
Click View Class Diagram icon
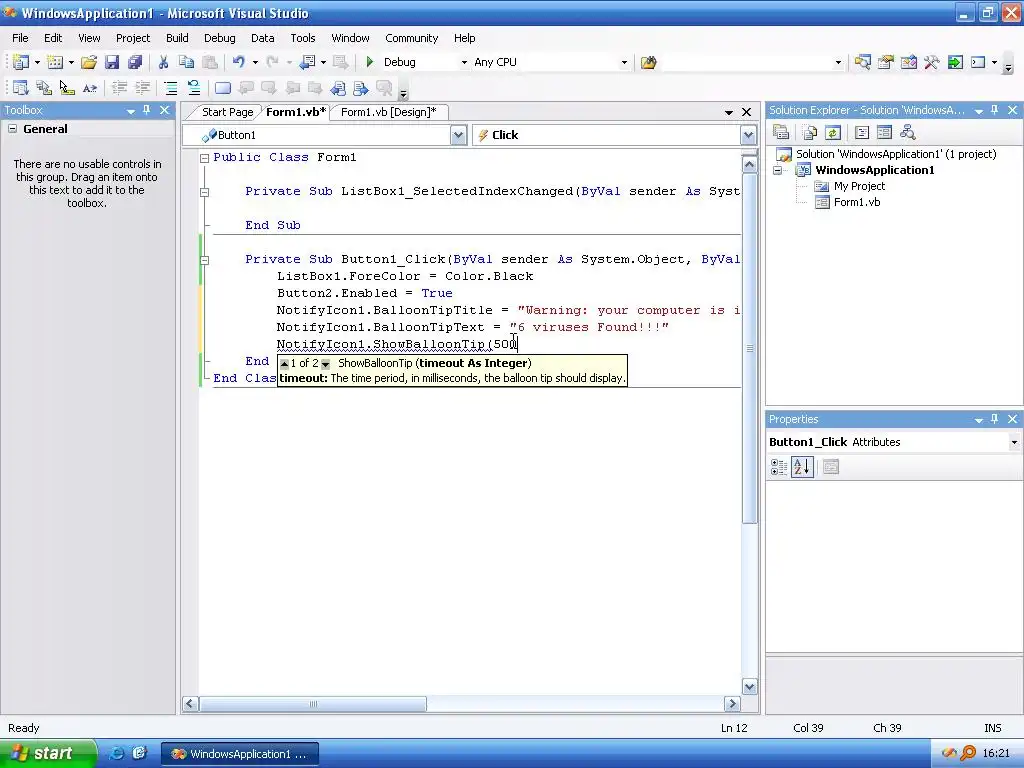(x=908, y=133)
